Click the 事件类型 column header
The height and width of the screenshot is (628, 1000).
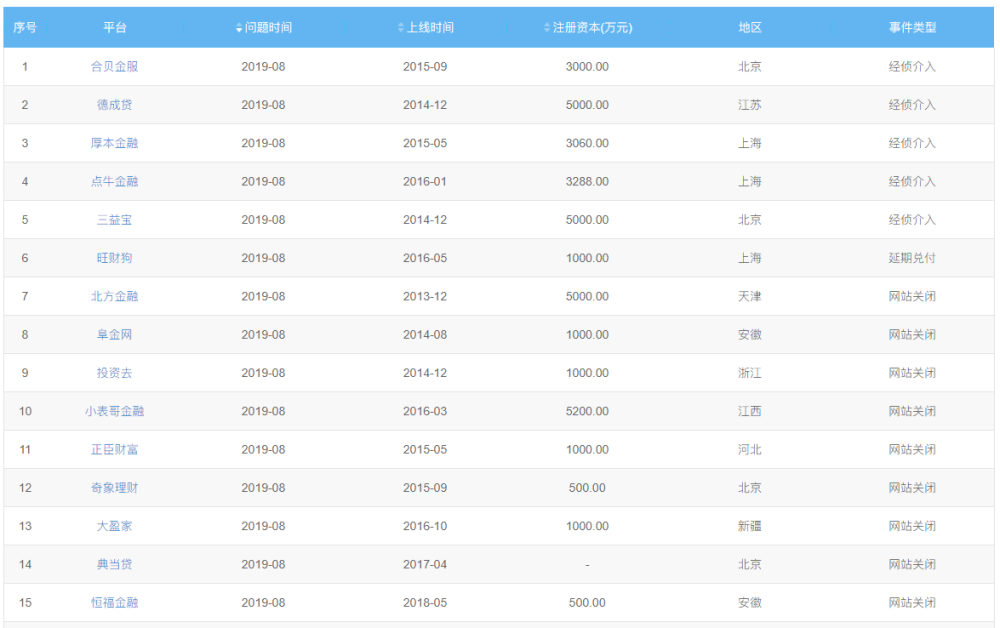click(x=913, y=27)
